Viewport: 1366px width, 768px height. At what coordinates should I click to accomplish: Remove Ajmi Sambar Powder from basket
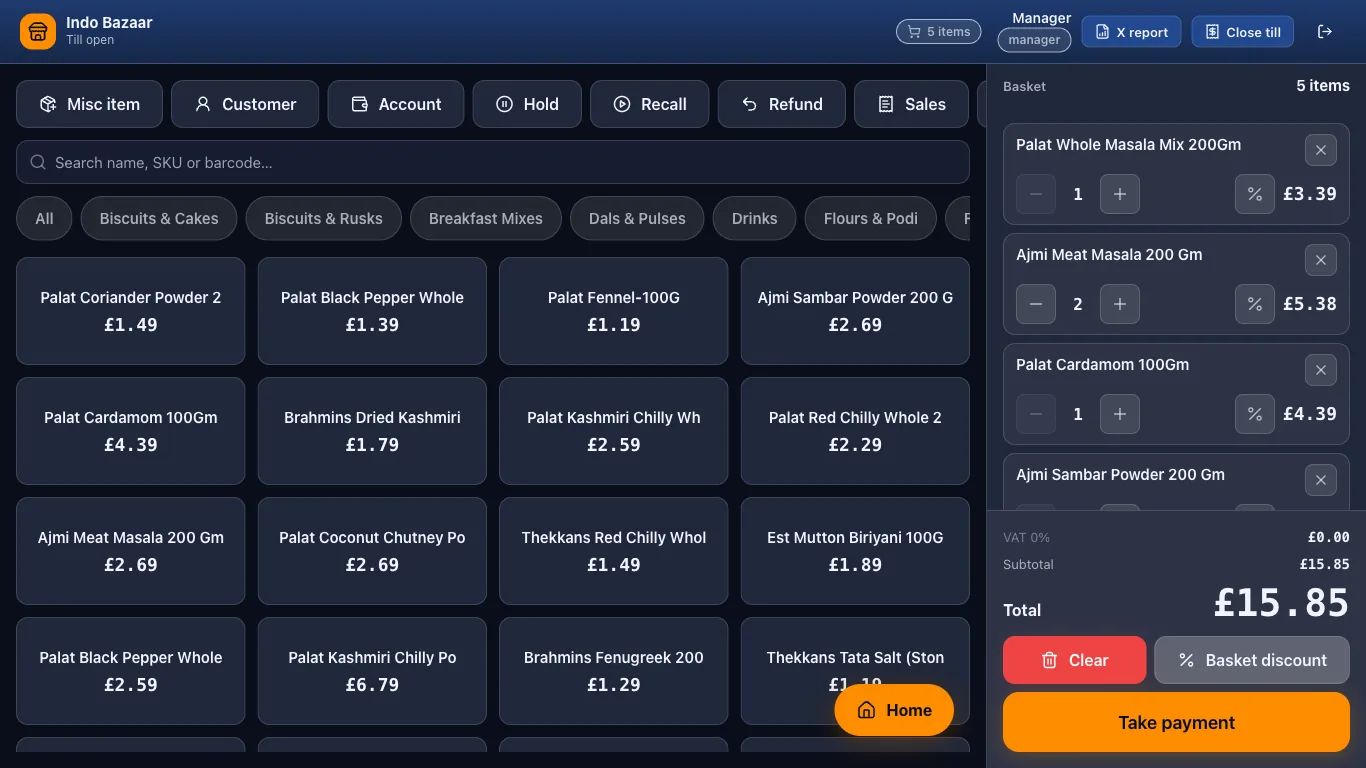(x=1321, y=480)
